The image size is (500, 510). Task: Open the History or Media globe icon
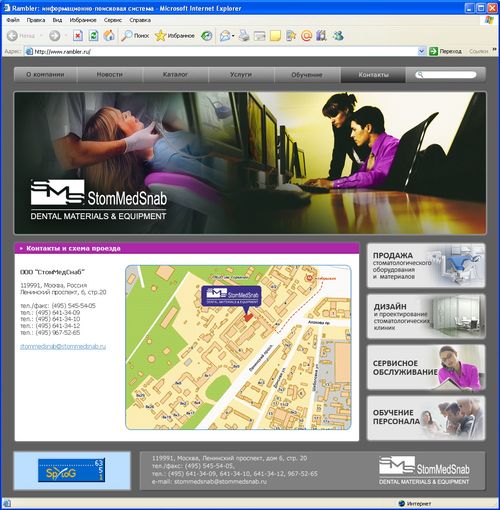tap(207, 35)
